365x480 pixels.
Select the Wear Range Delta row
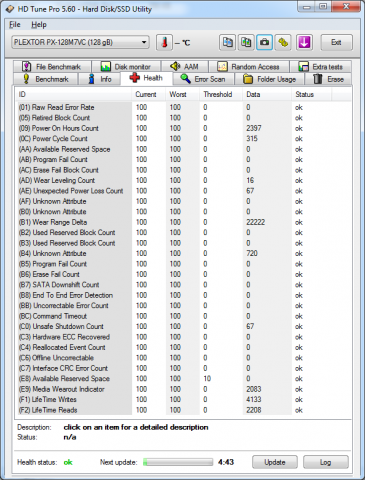point(183,222)
